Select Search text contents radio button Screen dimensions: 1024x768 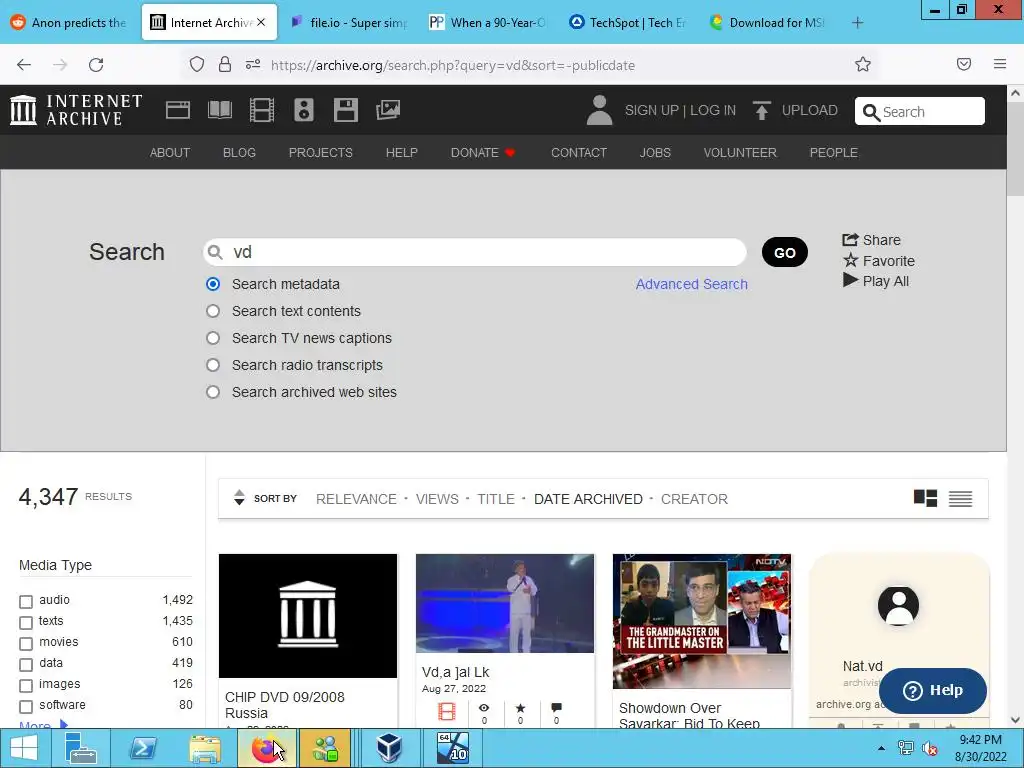[213, 311]
